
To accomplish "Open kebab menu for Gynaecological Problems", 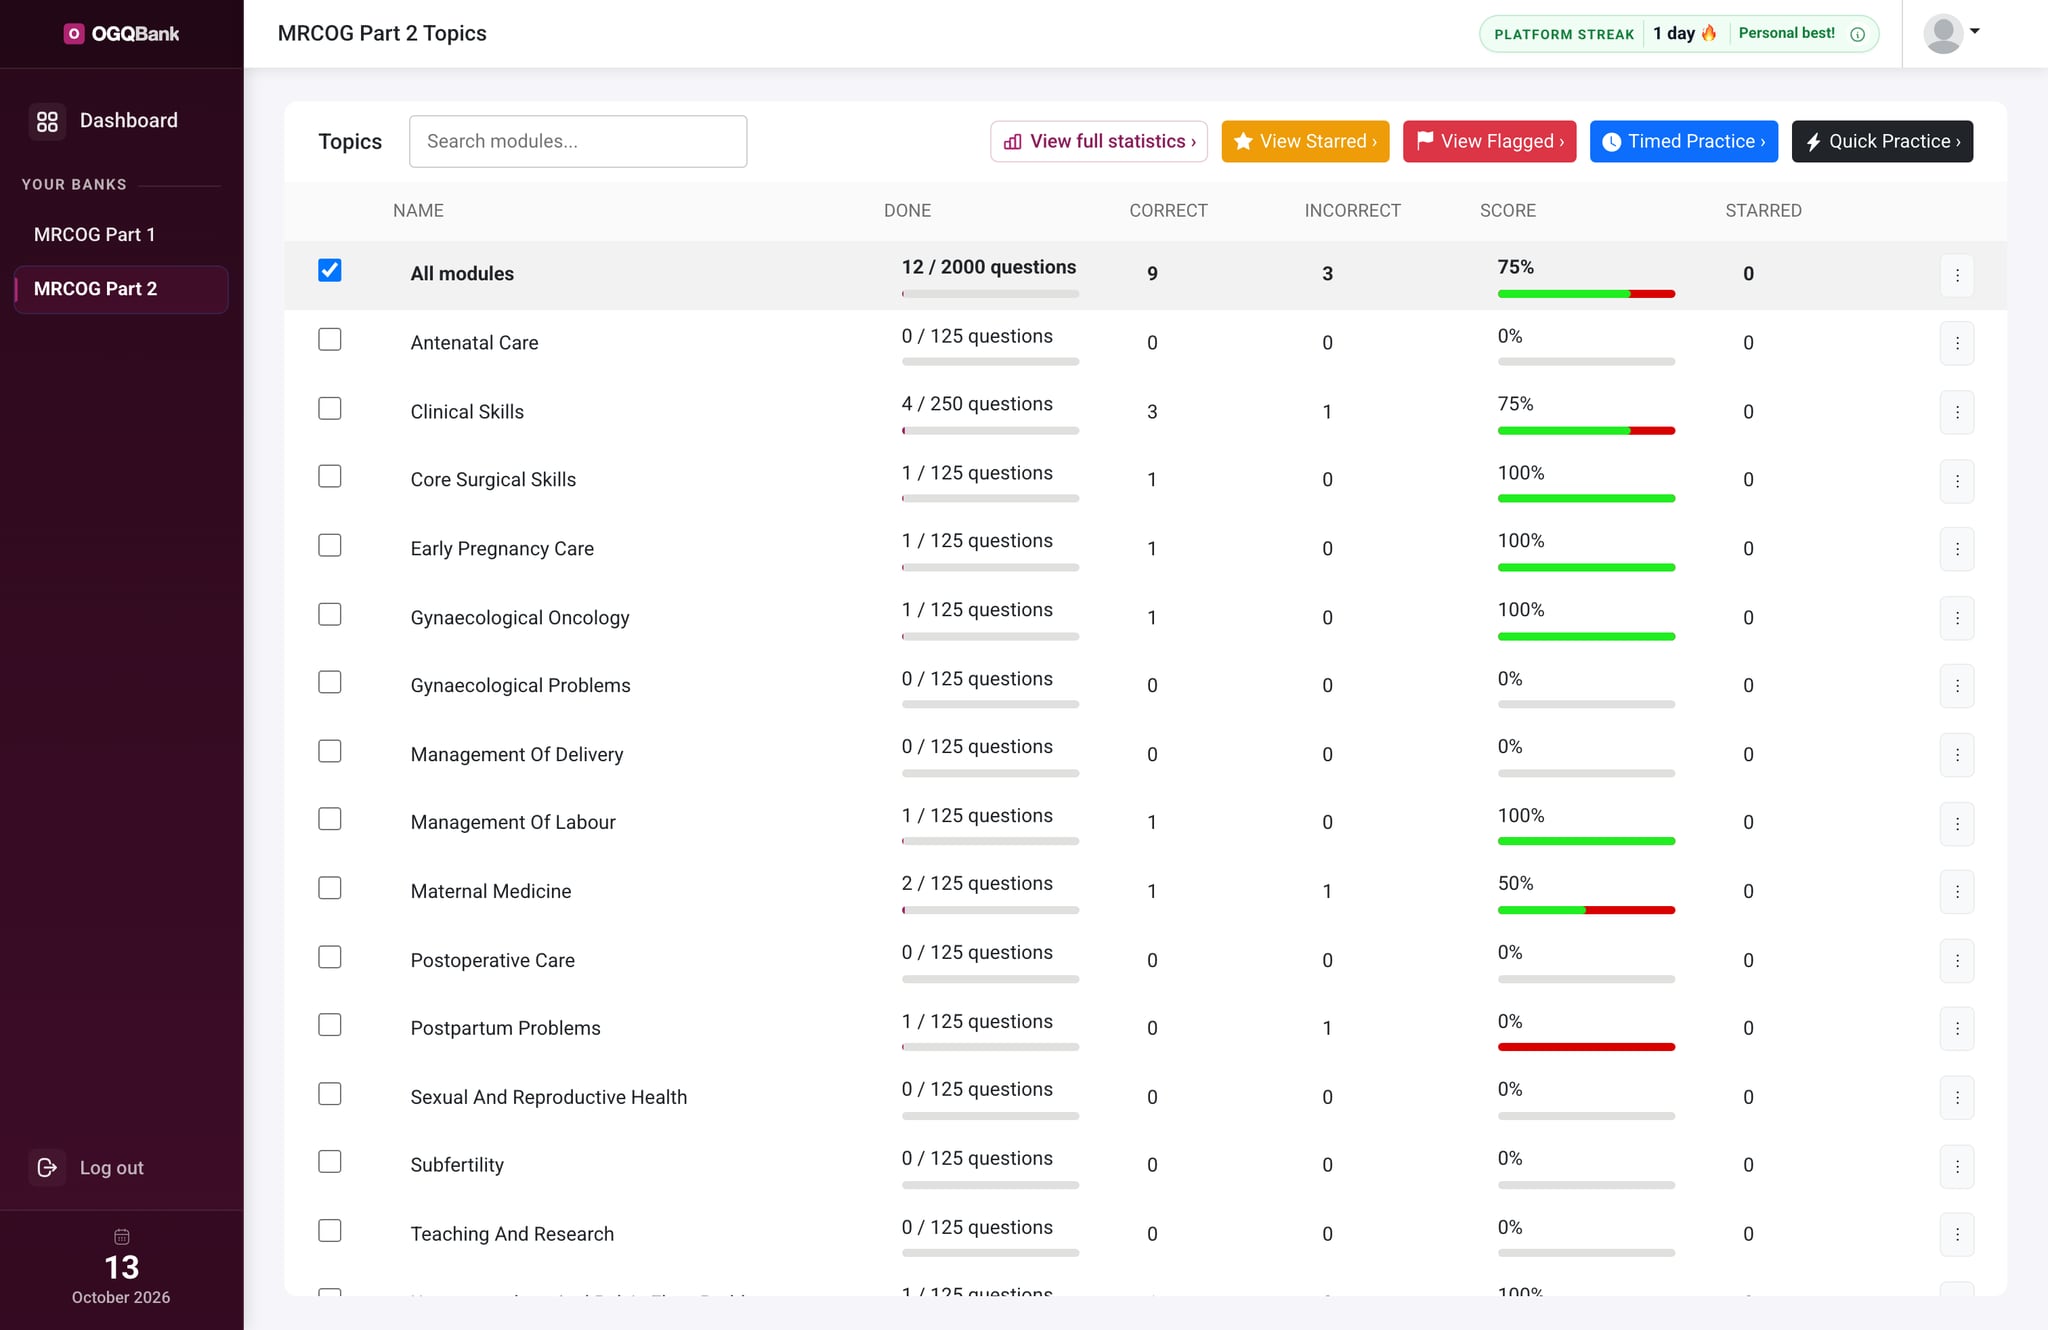I will tap(1957, 686).
